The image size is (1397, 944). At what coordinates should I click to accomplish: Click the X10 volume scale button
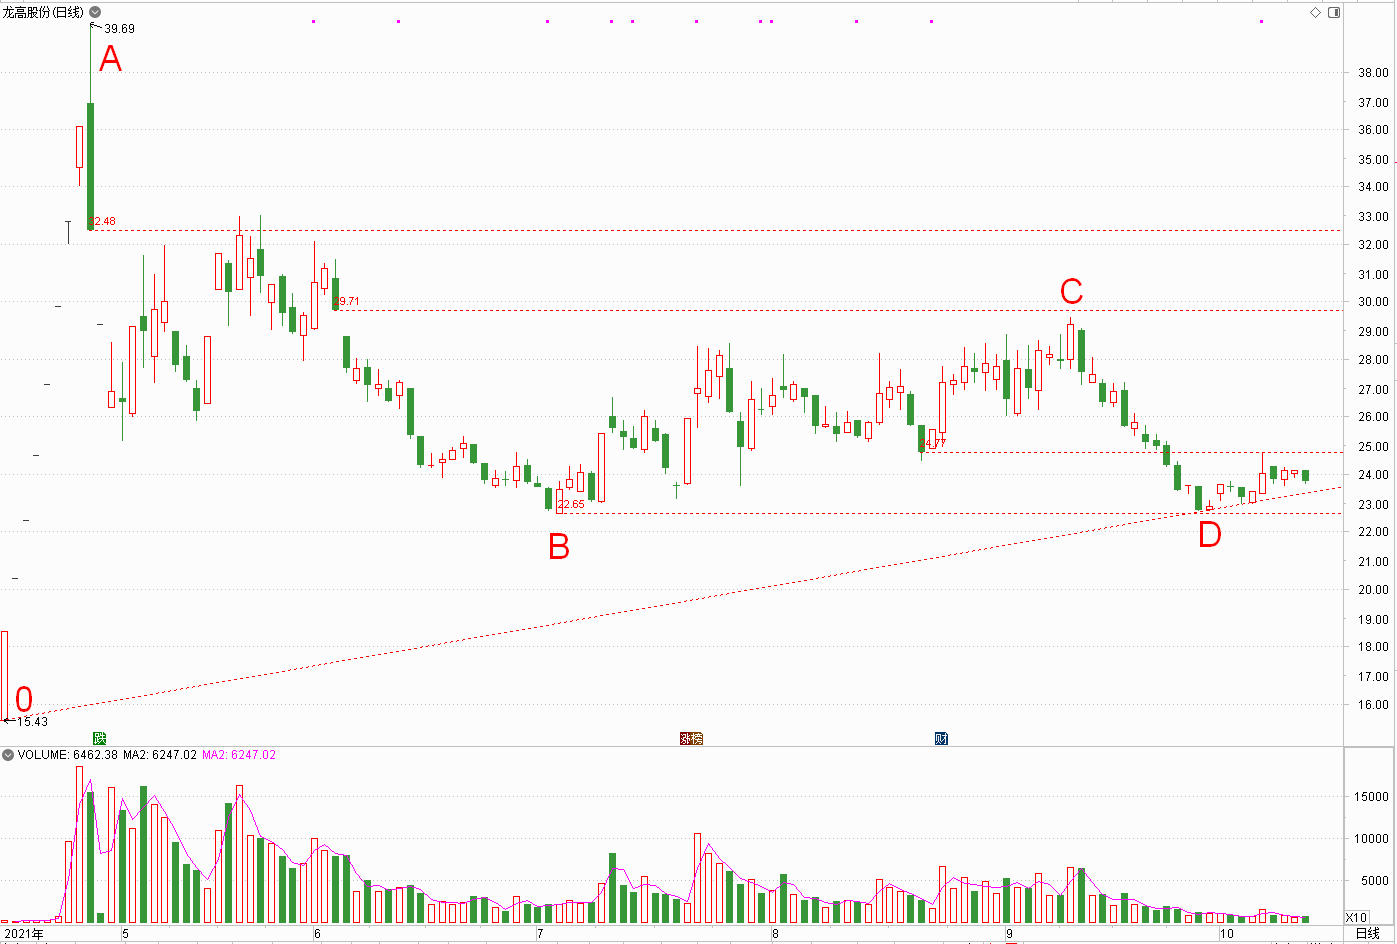1356,917
